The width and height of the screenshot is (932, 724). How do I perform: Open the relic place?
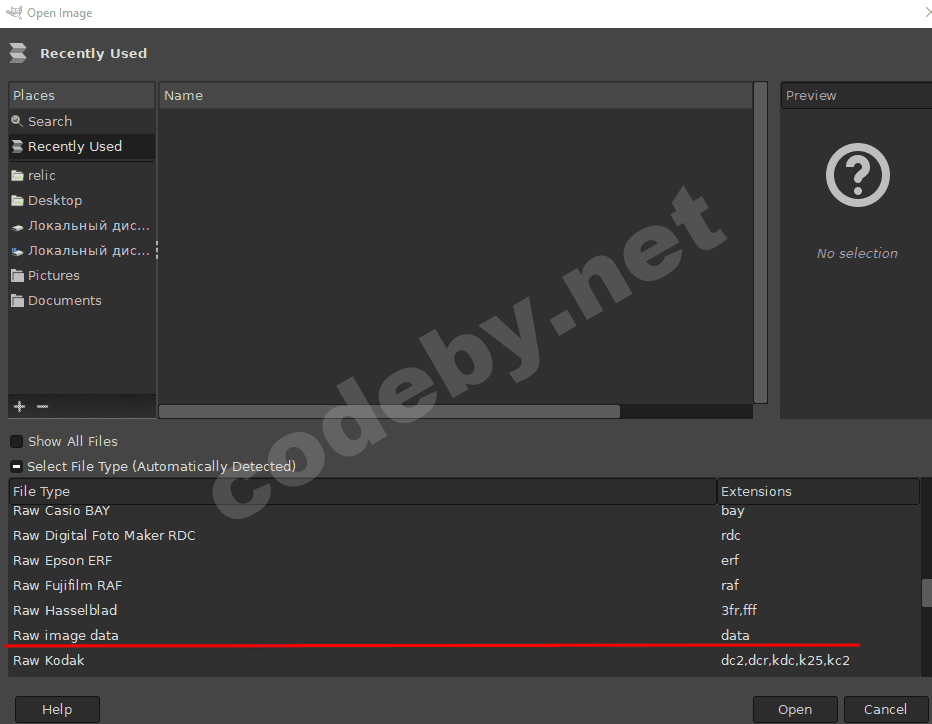[x=82, y=176]
